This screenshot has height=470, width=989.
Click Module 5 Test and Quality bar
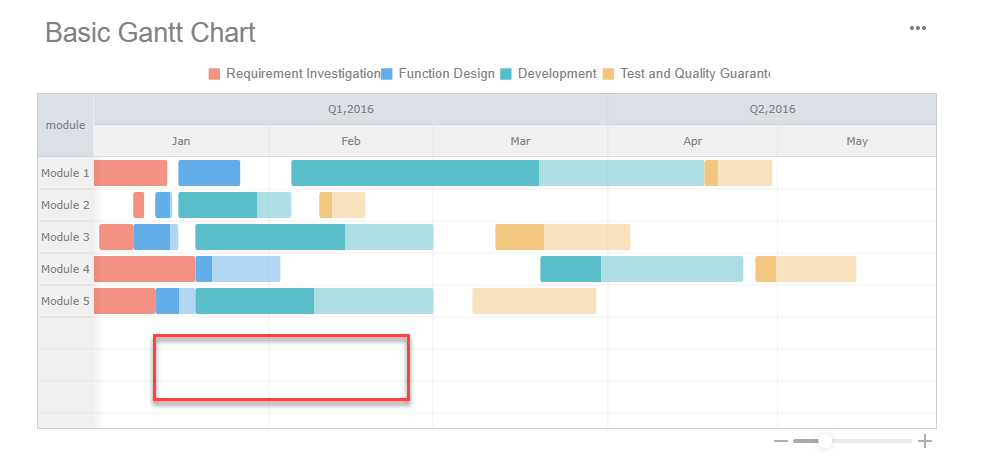[534, 301]
